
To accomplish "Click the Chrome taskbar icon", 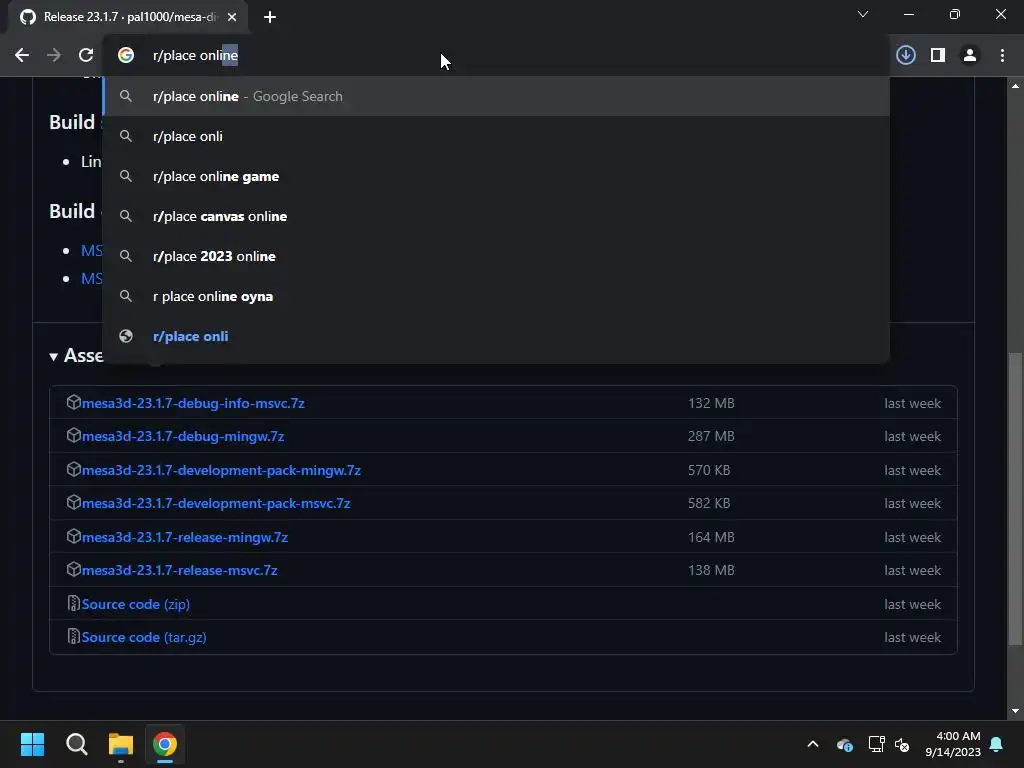I will (165, 744).
